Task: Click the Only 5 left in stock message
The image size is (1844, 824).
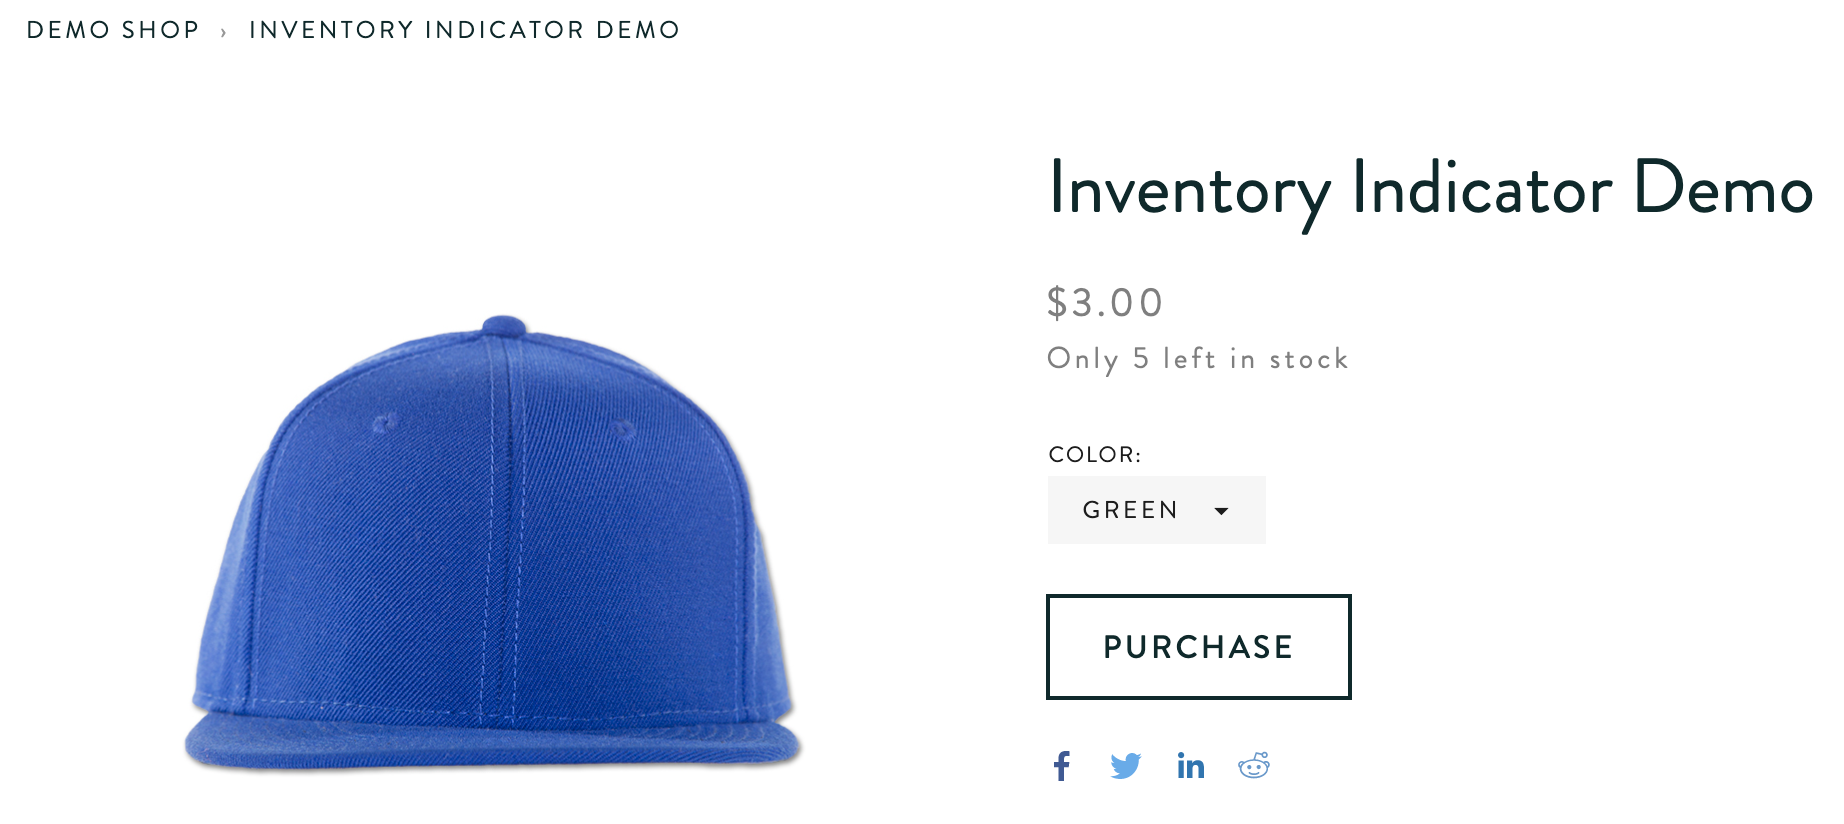Action: click(1198, 359)
